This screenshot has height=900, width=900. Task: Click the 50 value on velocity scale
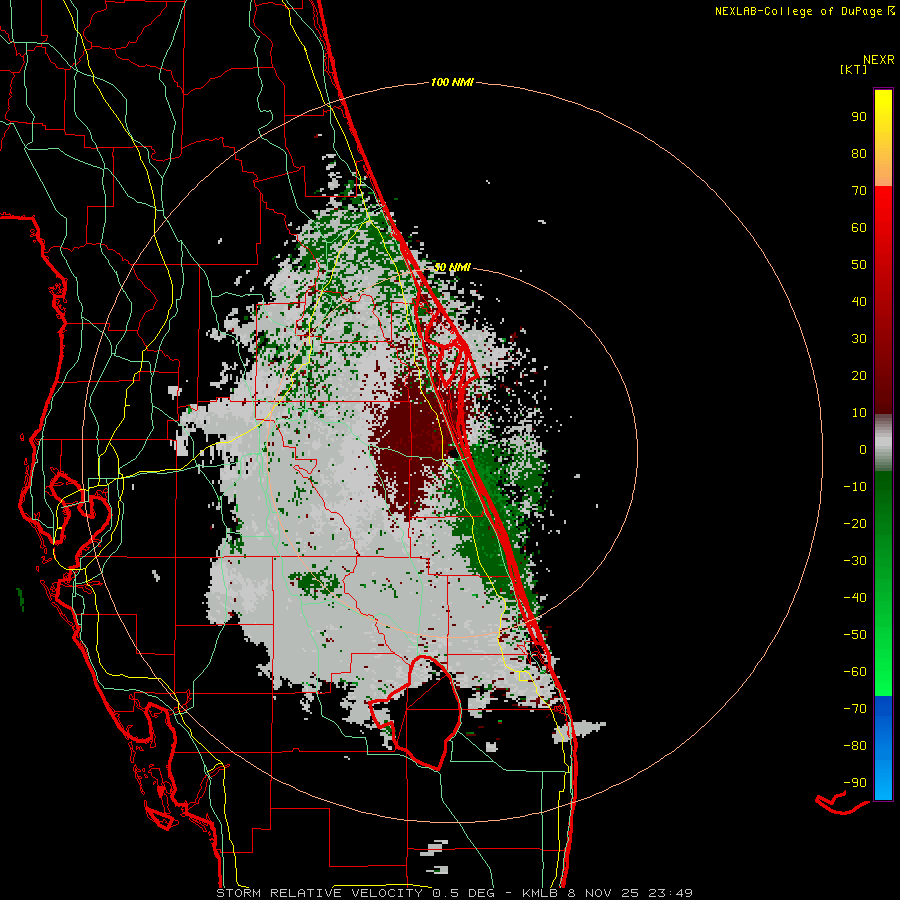(x=859, y=265)
